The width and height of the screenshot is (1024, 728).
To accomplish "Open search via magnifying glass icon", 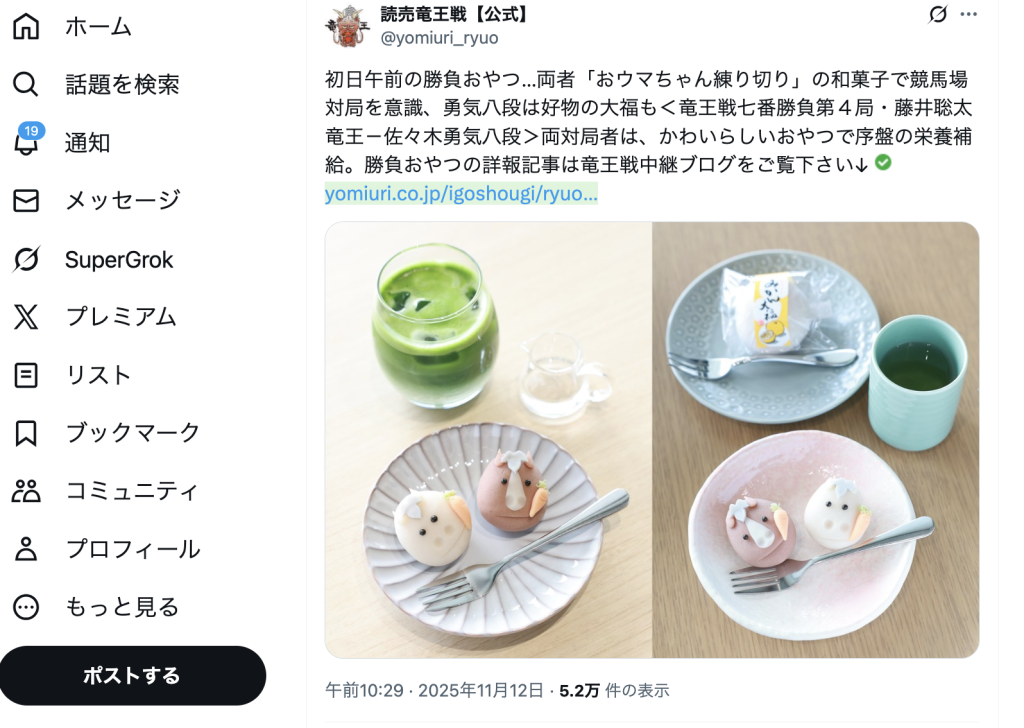I will coord(26,84).
